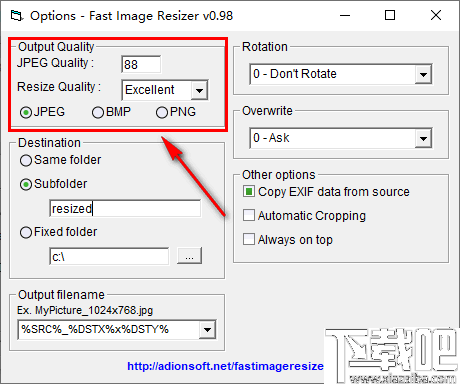Image resolution: width=460 pixels, height=384 pixels.
Task: Click the browse (...) button for fixed folder
Action: click(189, 256)
